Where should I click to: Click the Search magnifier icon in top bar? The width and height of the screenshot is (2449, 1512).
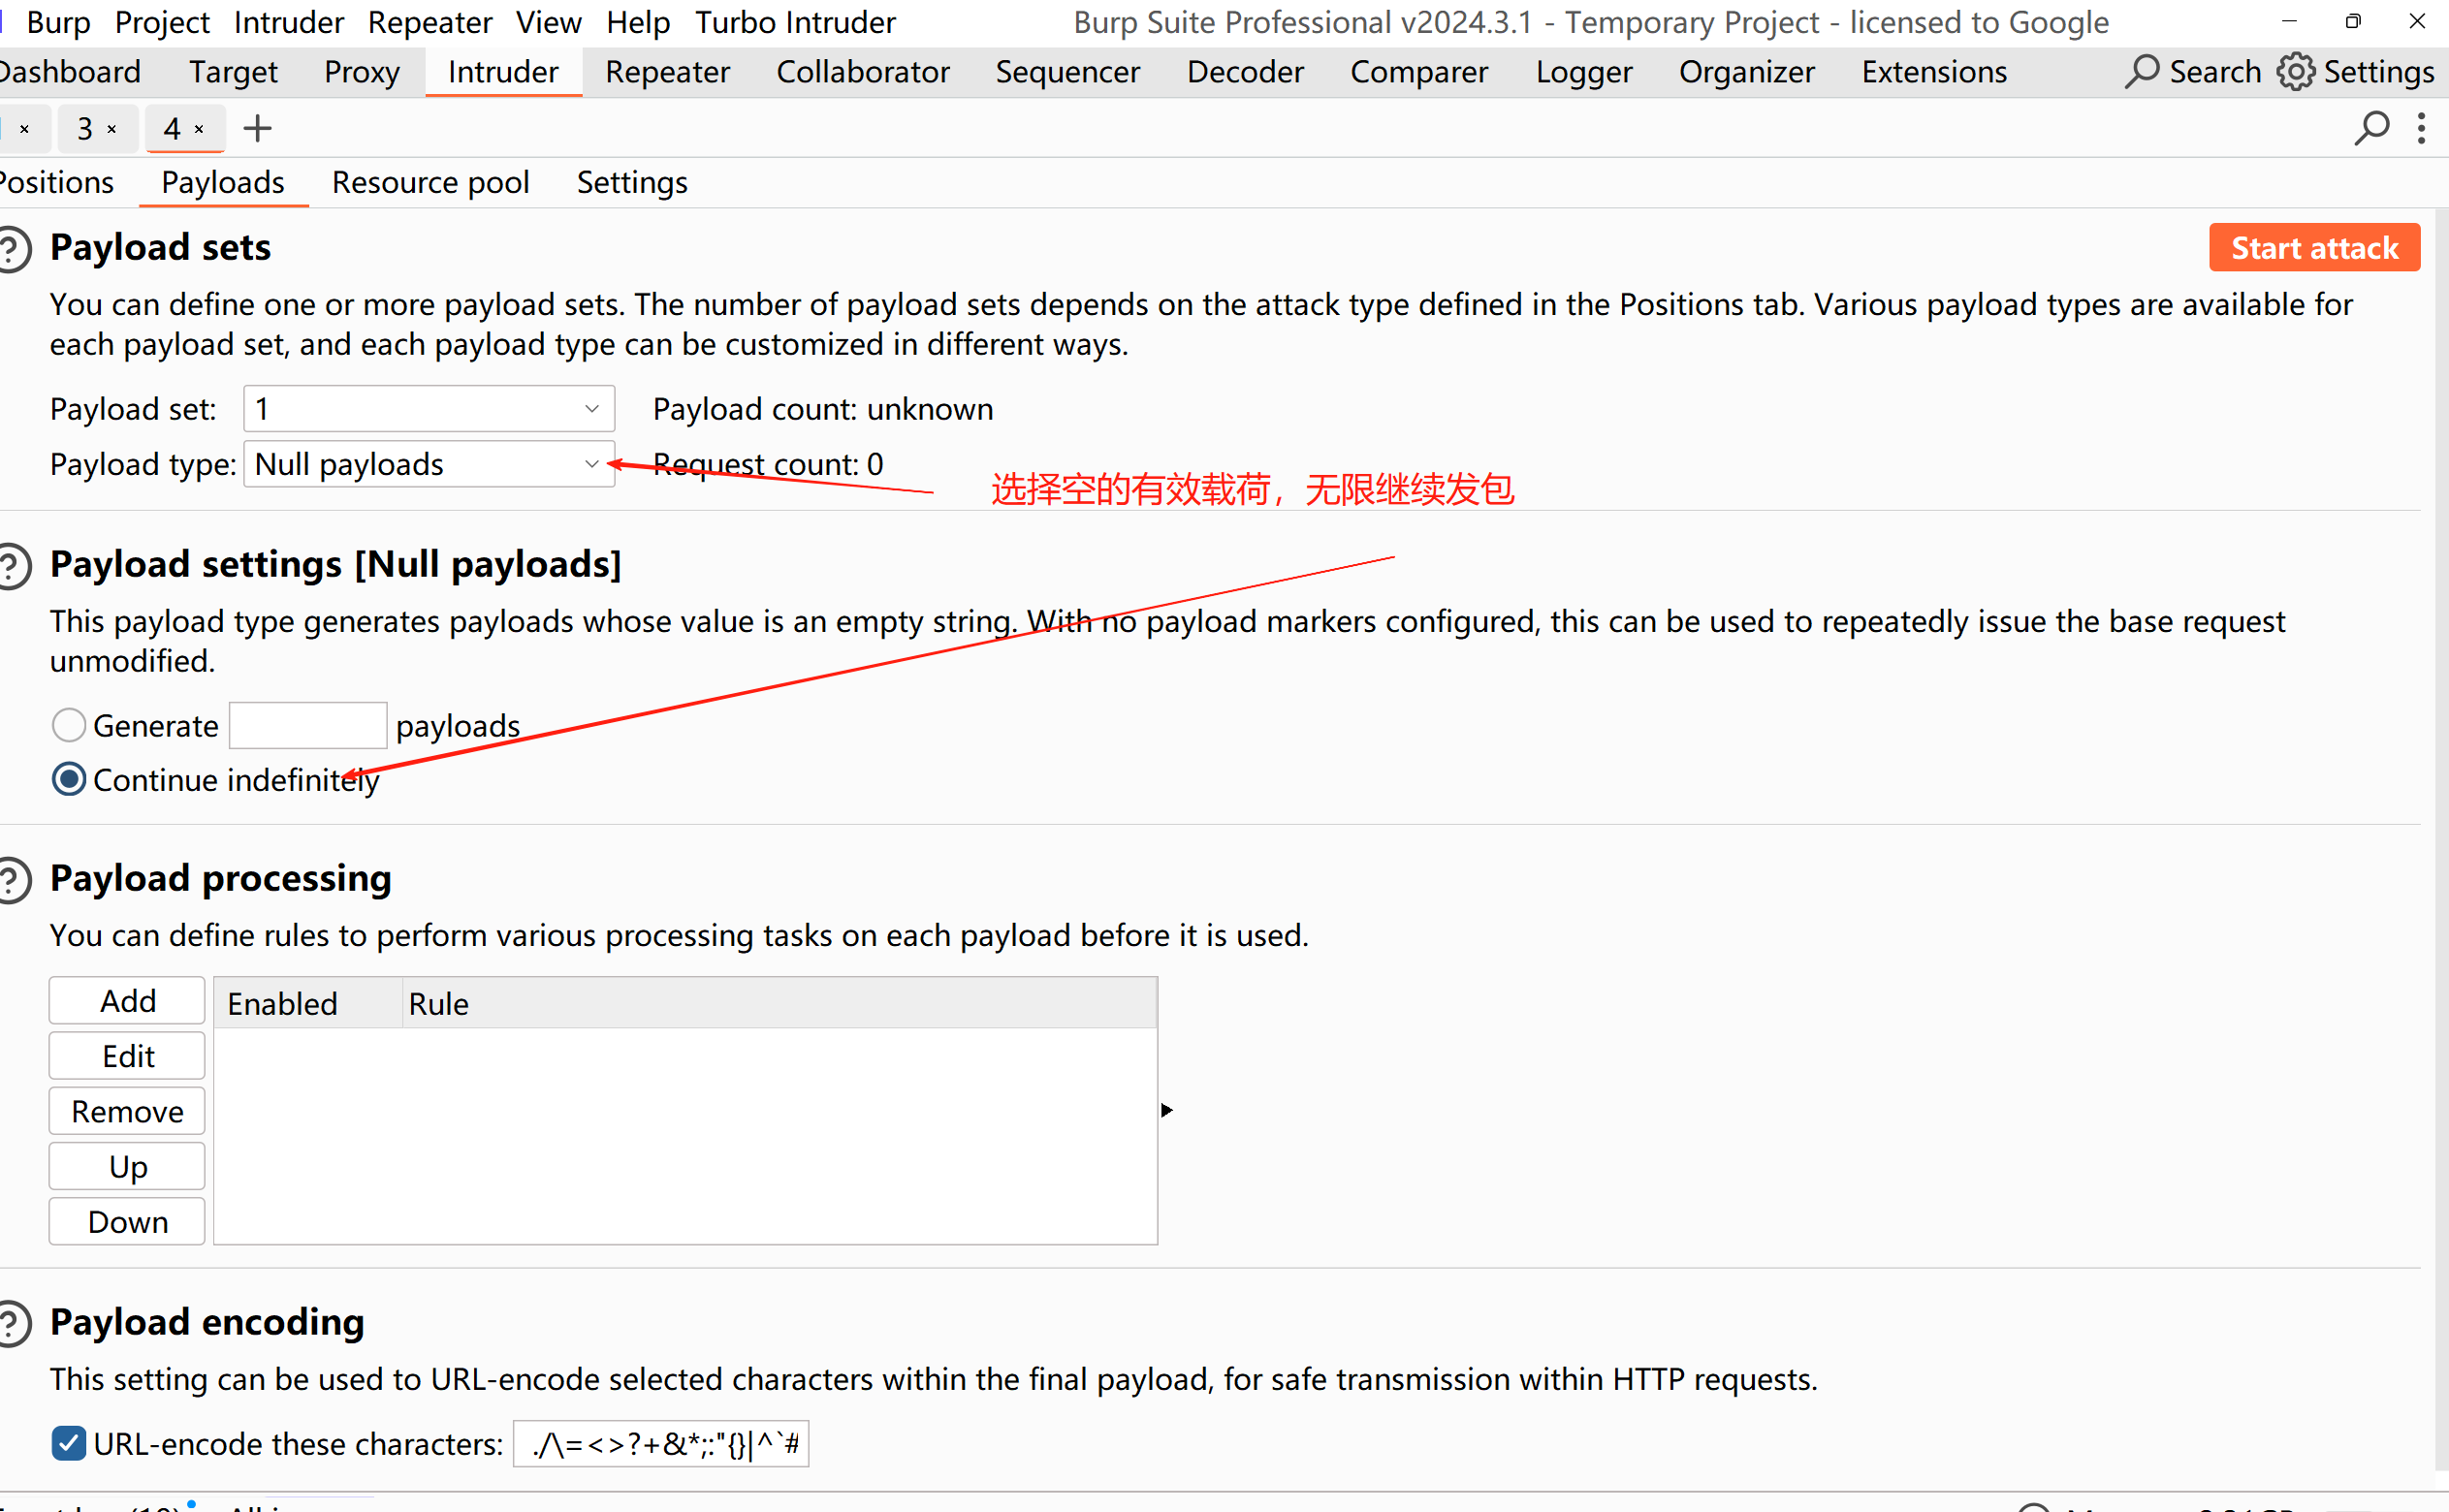pyautogui.click(x=2141, y=72)
